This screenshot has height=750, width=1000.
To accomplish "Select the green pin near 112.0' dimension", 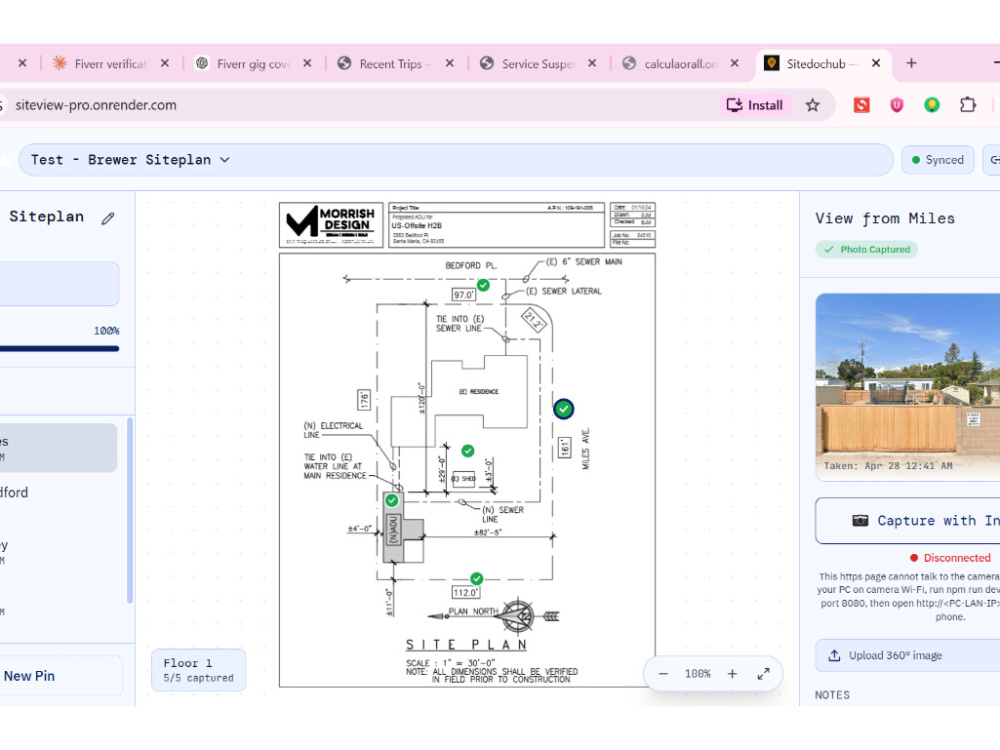I will pos(476,578).
